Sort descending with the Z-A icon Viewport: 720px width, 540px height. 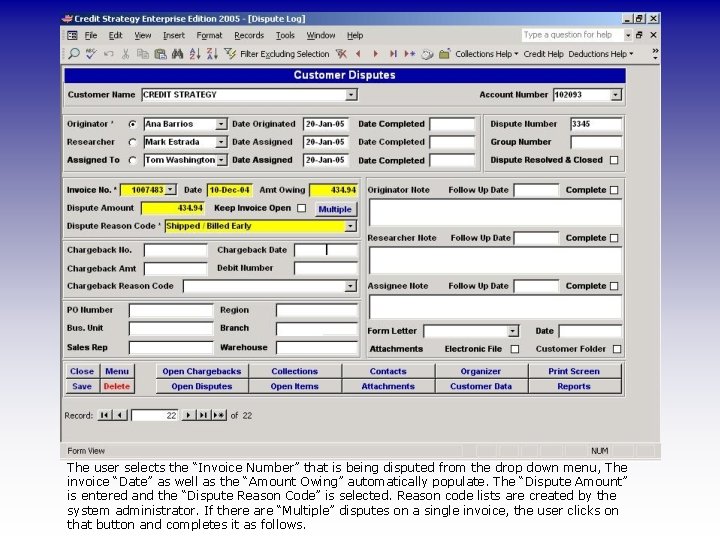point(212,54)
